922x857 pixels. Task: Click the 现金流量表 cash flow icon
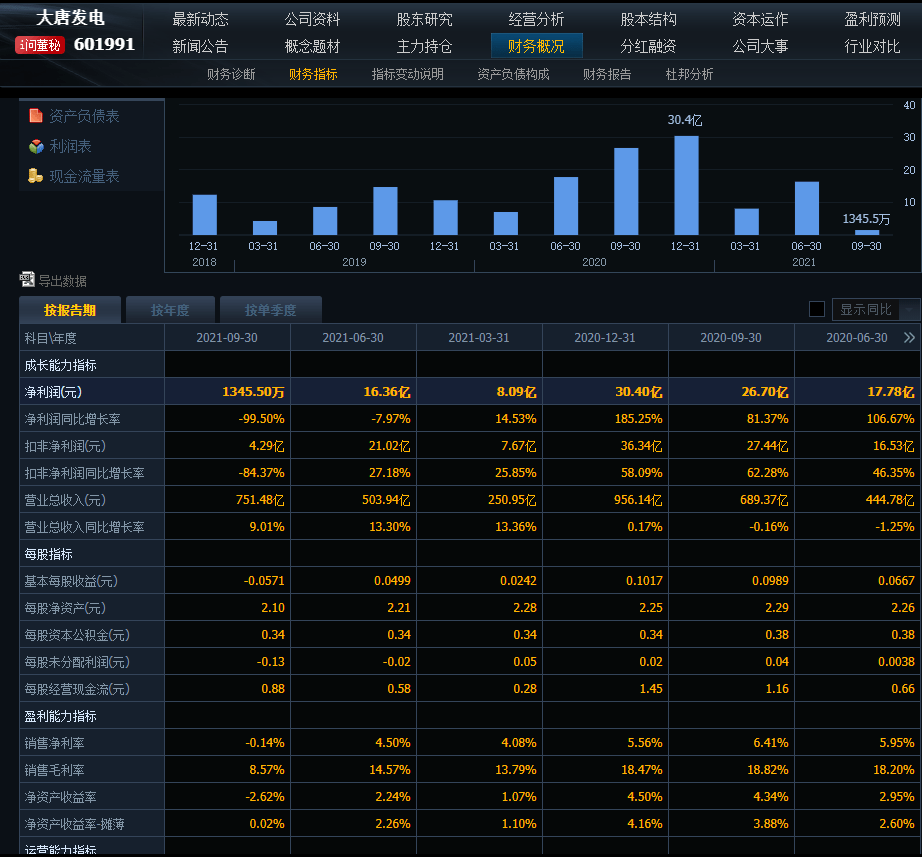click(x=36, y=176)
